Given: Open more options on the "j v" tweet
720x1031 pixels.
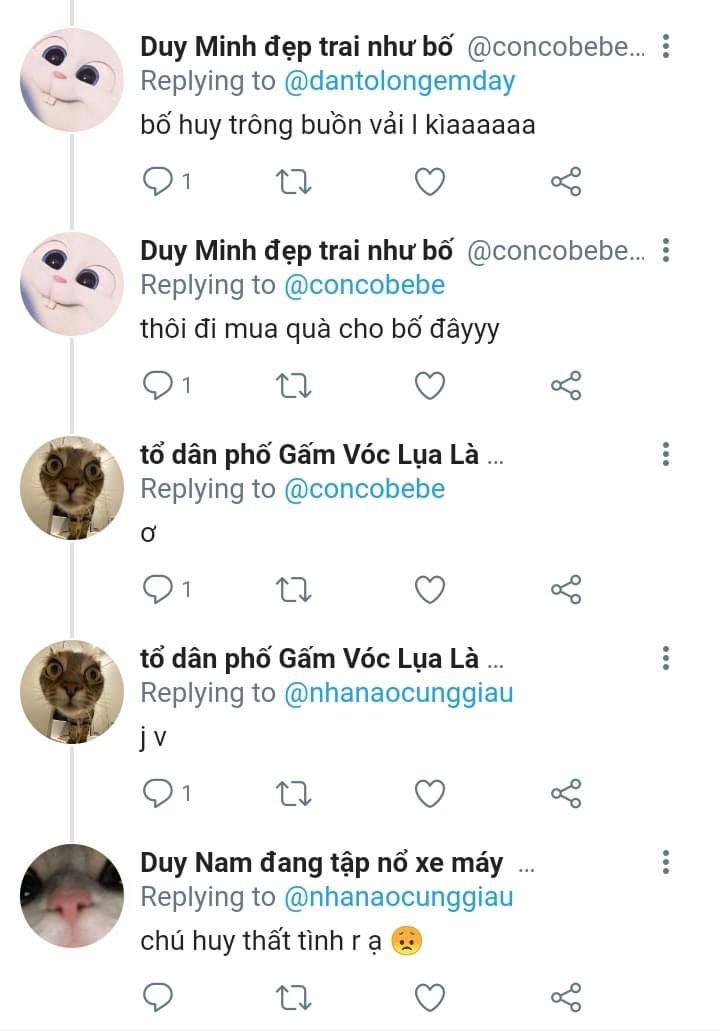Looking at the screenshot, I should 666,658.
